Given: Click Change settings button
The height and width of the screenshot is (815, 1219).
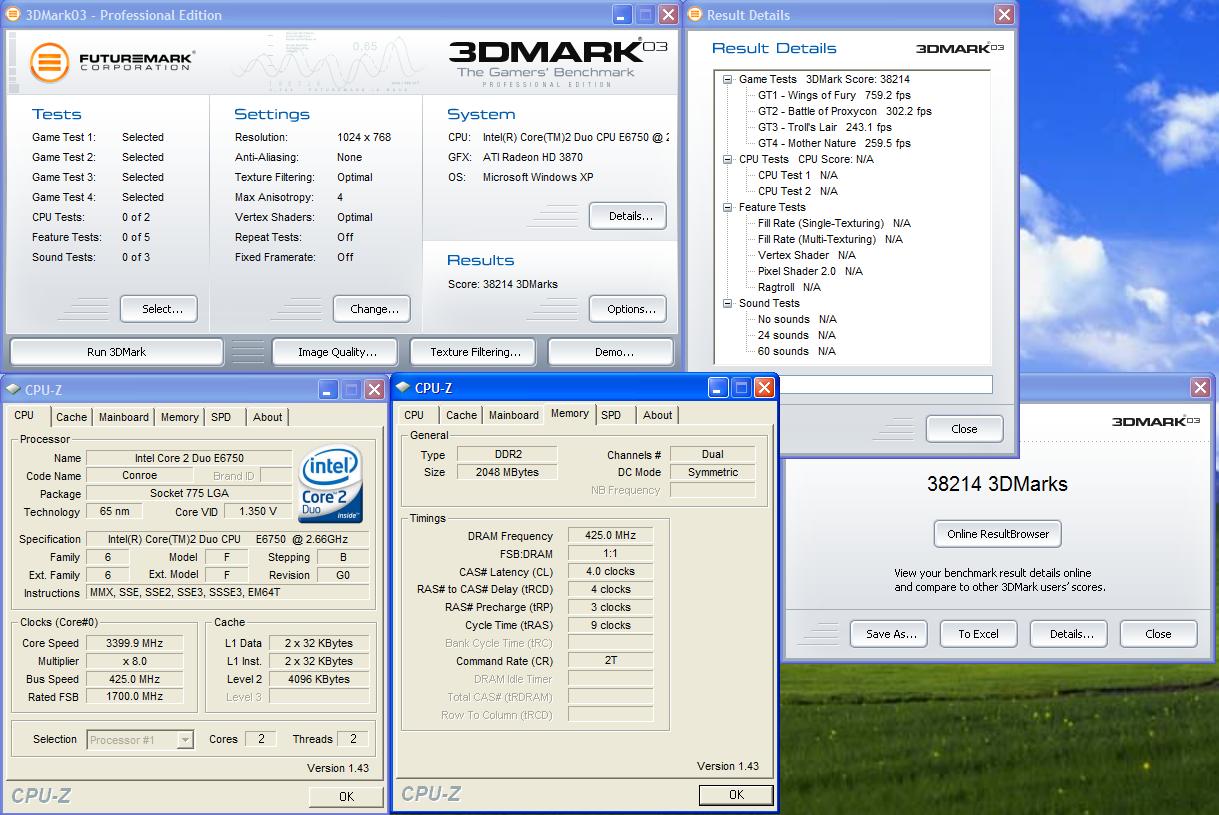Looking at the screenshot, I should coord(372,309).
